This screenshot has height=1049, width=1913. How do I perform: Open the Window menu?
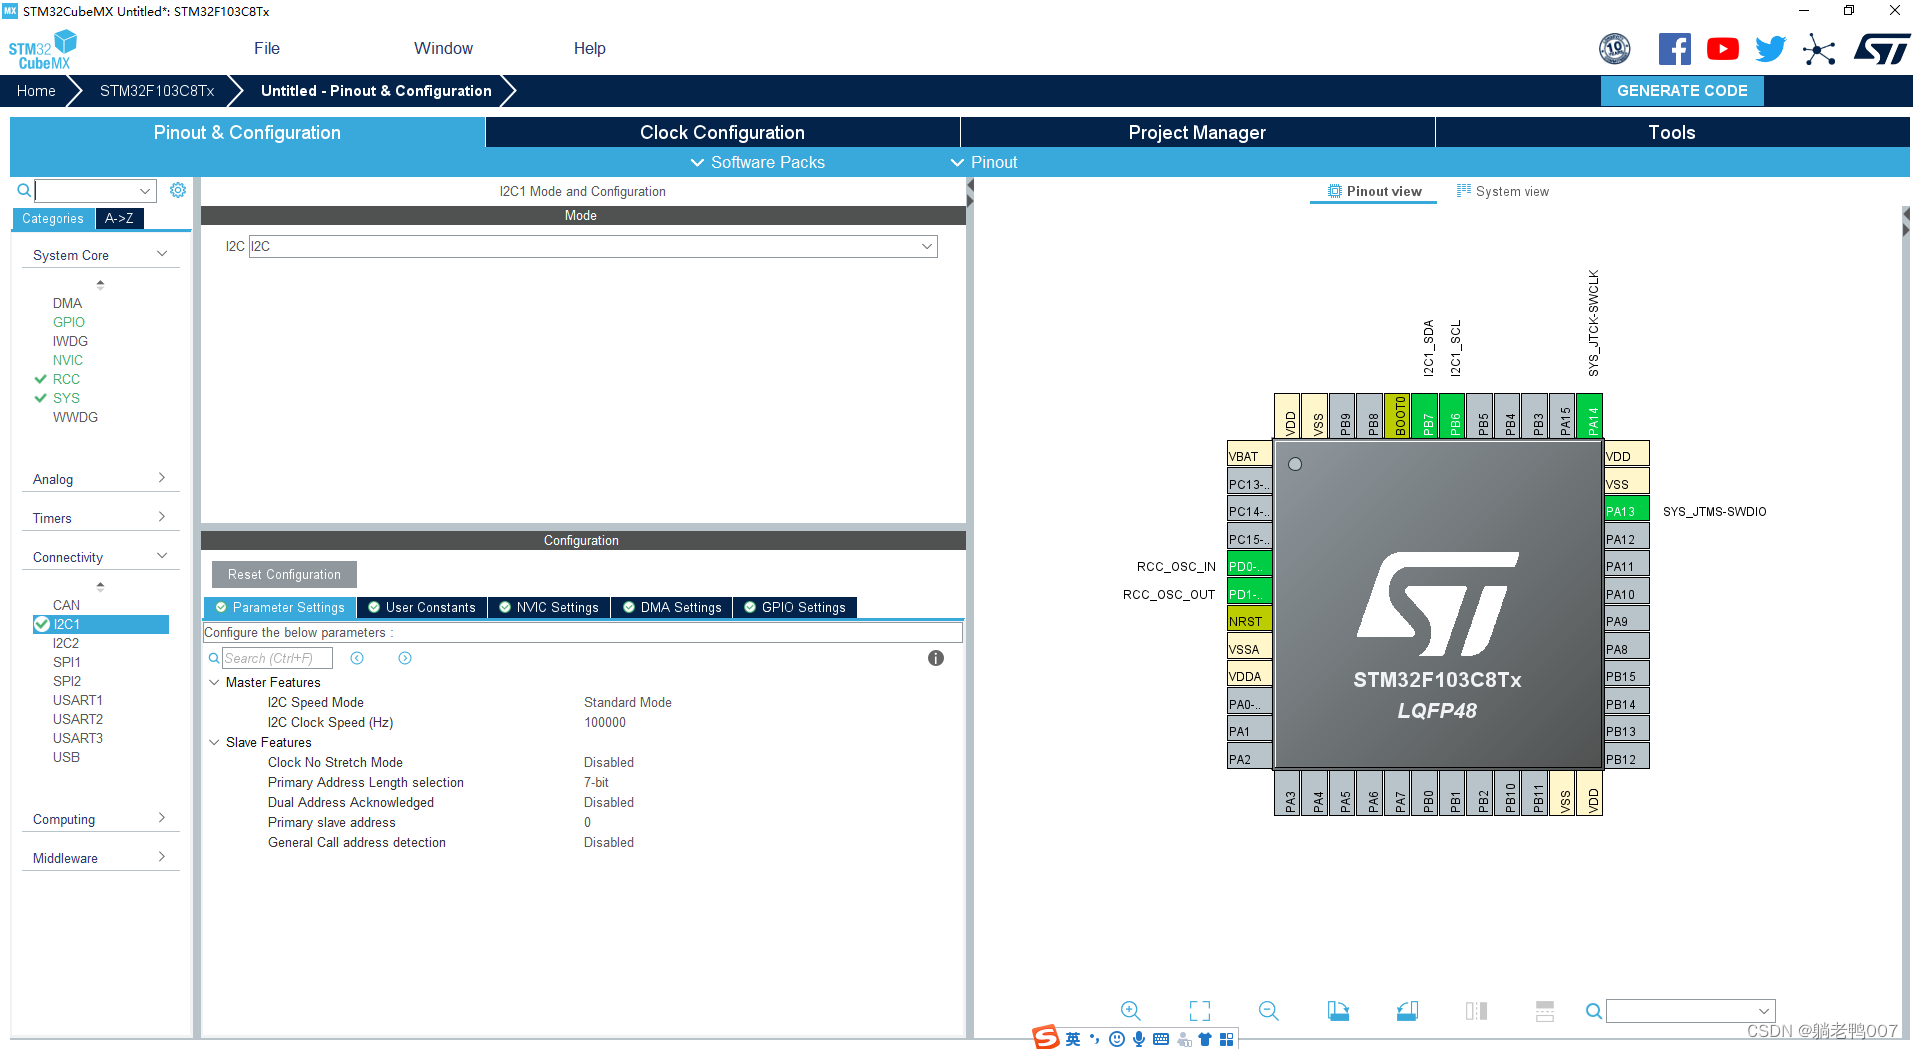click(x=443, y=48)
